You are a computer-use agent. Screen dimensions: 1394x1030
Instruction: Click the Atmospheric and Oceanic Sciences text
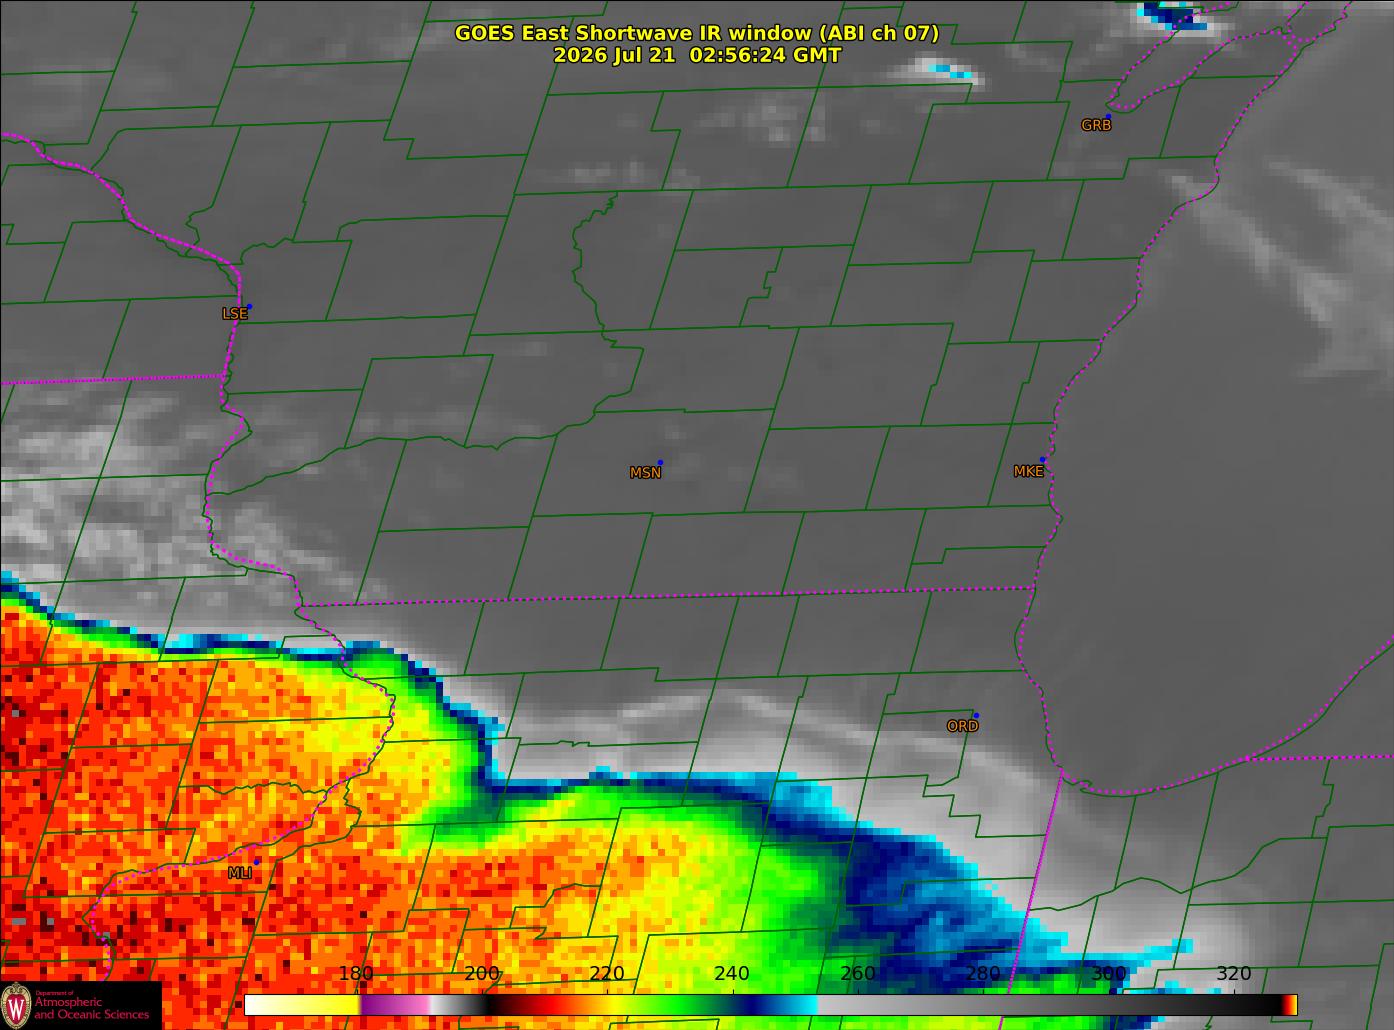tap(91, 1008)
